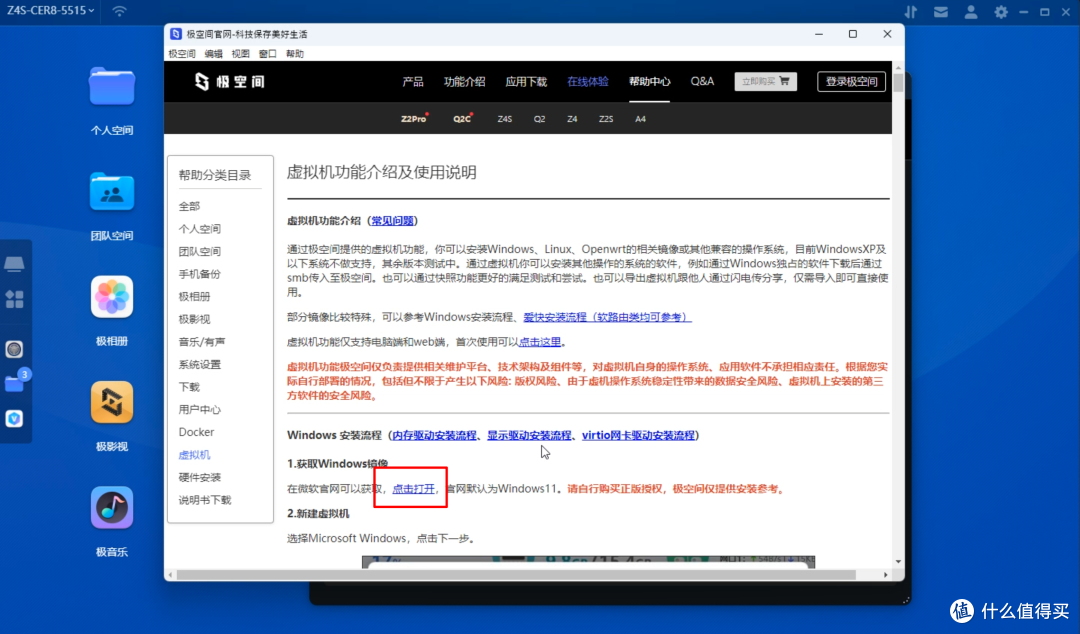
Task: Open the 帮助 menu
Action: point(295,54)
